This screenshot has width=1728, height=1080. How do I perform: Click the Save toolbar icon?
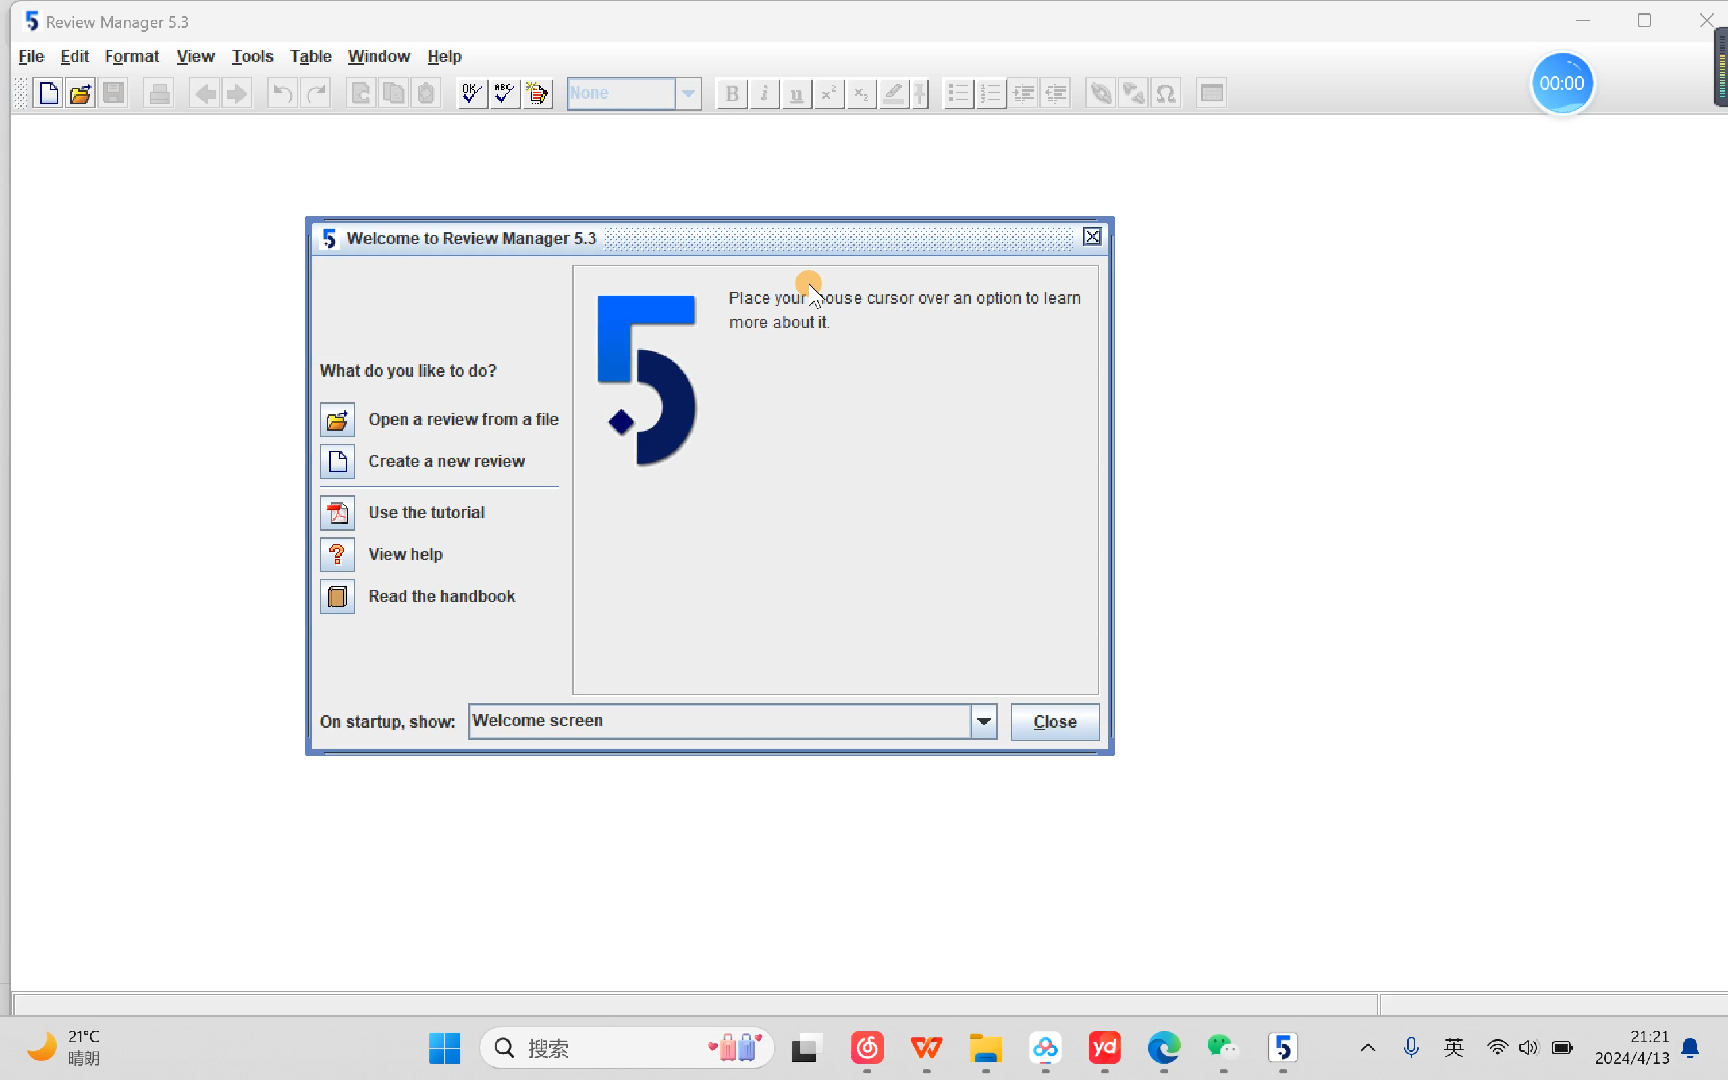(x=114, y=93)
